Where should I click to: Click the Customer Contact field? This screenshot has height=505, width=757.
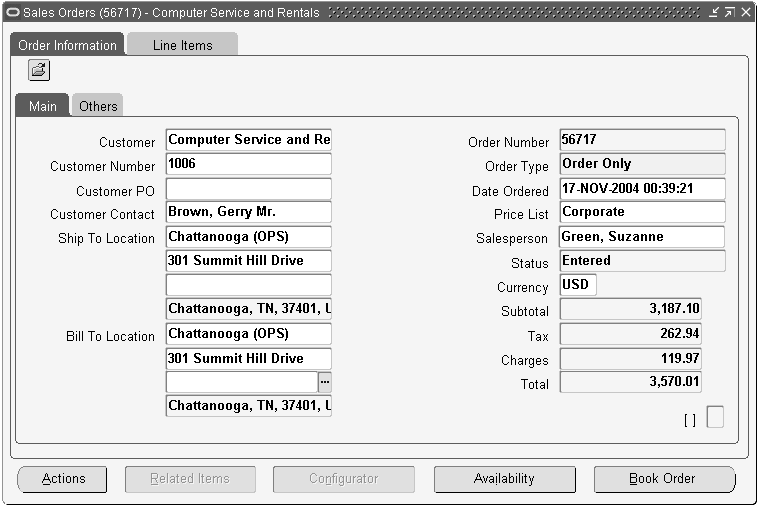coord(249,212)
